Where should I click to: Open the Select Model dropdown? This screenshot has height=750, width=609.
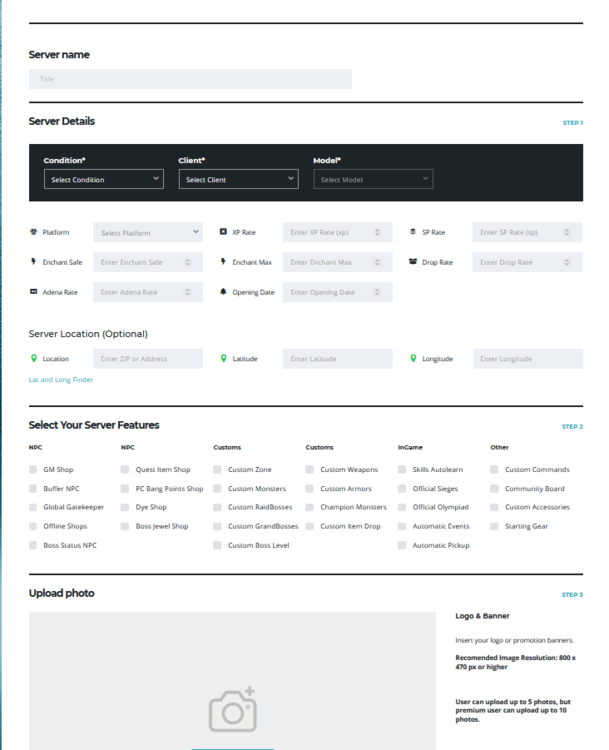click(373, 179)
